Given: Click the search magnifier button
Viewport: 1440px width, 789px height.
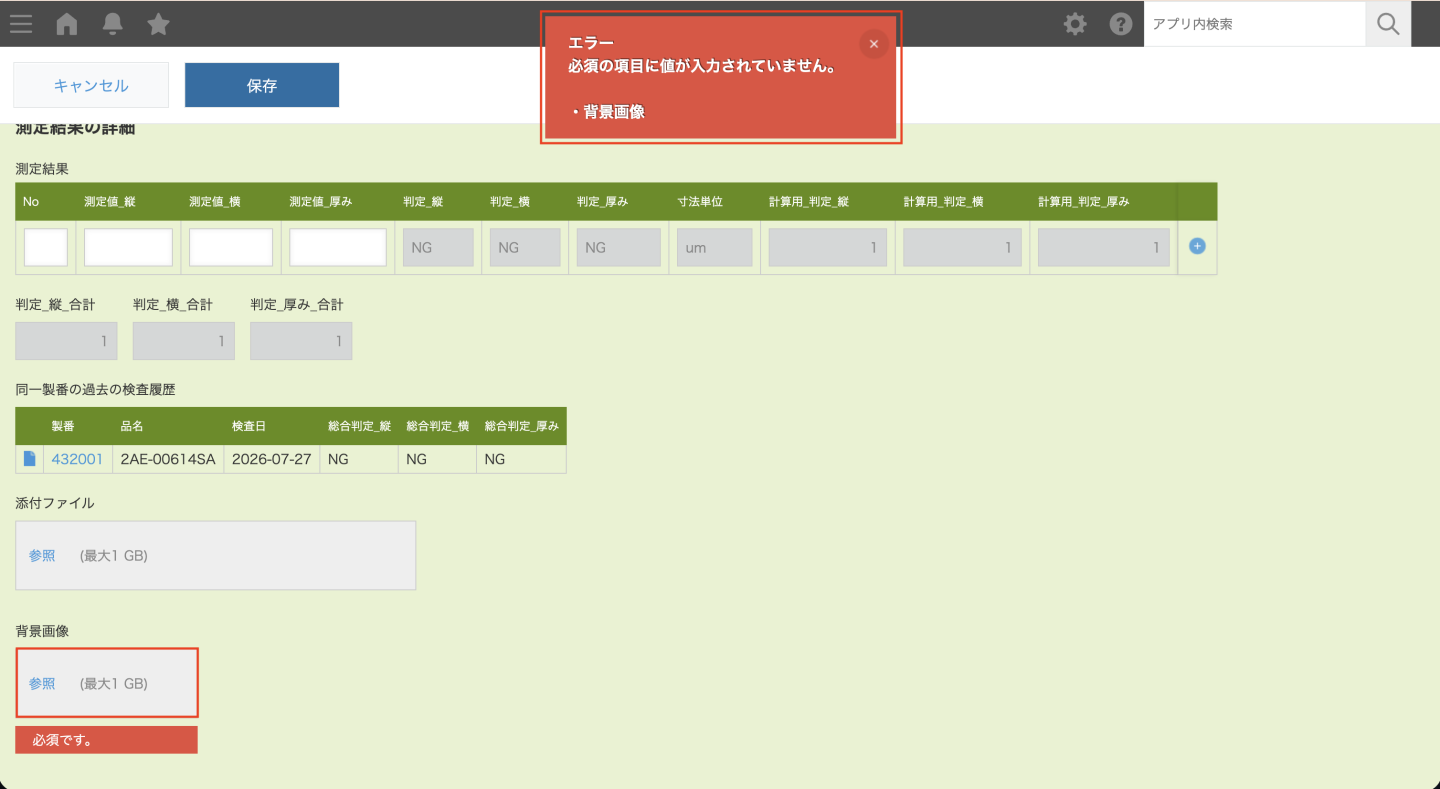Looking at the screenshot, I should click(x=1388, y=24).
